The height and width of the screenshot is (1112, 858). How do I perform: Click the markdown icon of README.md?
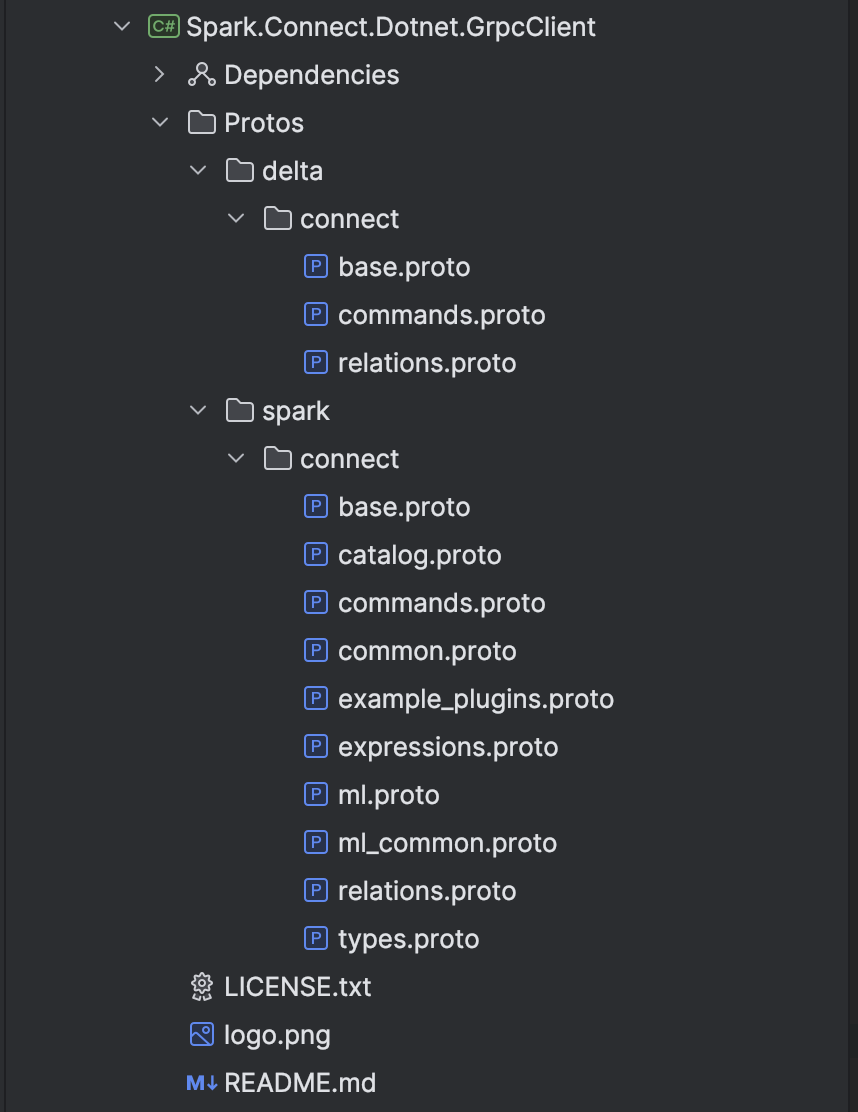tap(201, 1083)
